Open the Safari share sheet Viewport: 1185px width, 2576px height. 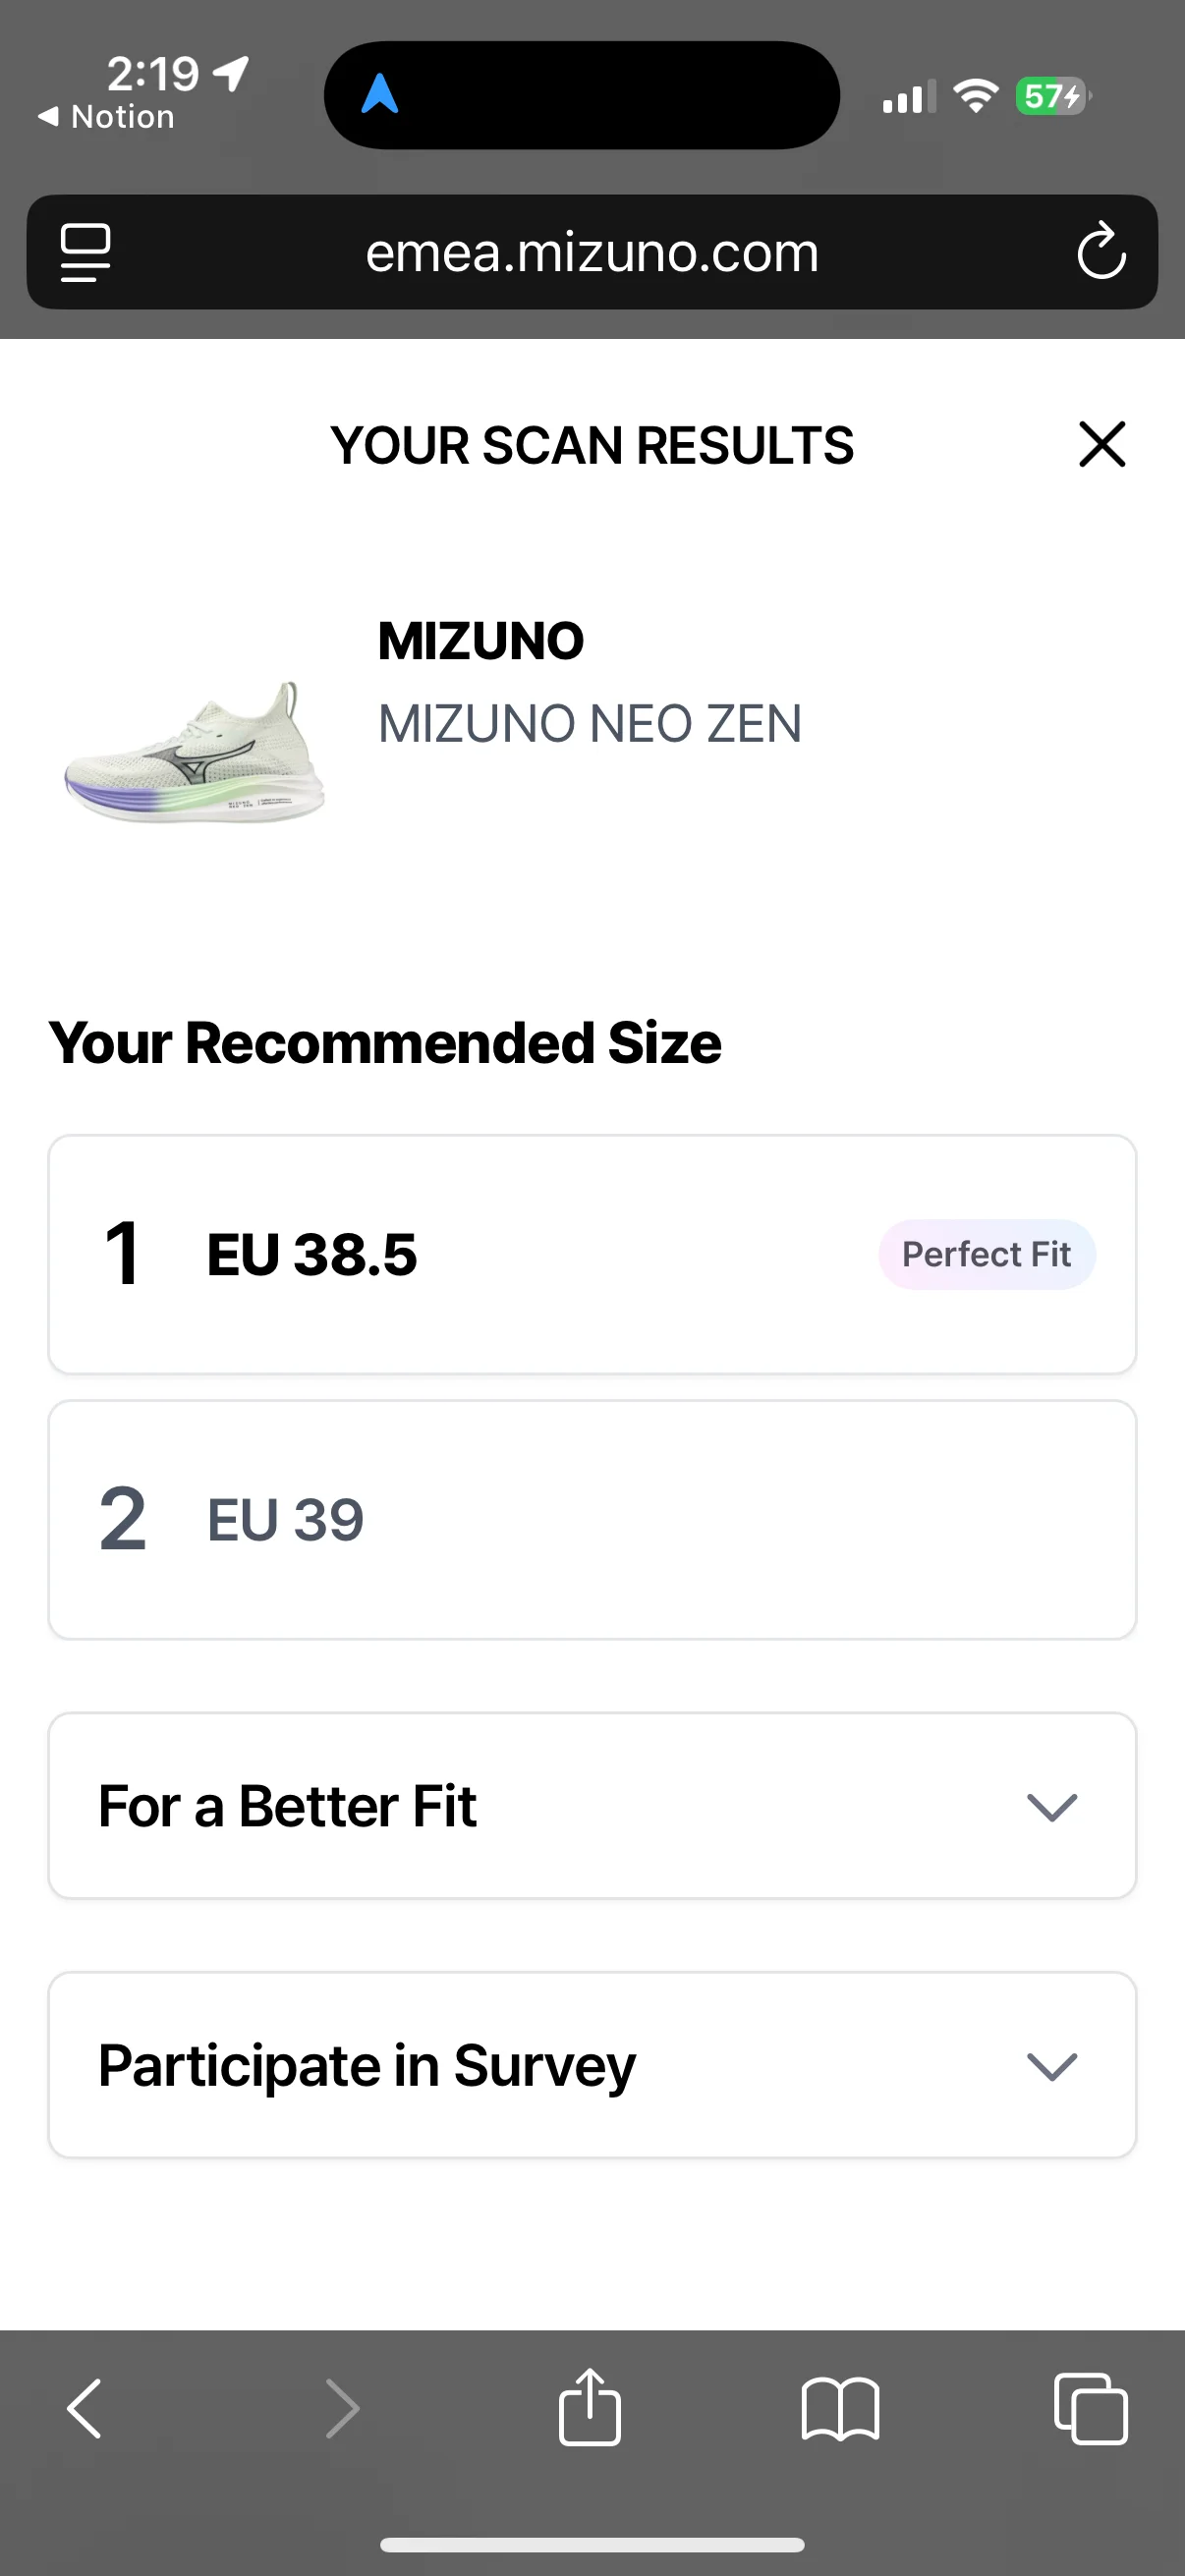[590, 2408]
